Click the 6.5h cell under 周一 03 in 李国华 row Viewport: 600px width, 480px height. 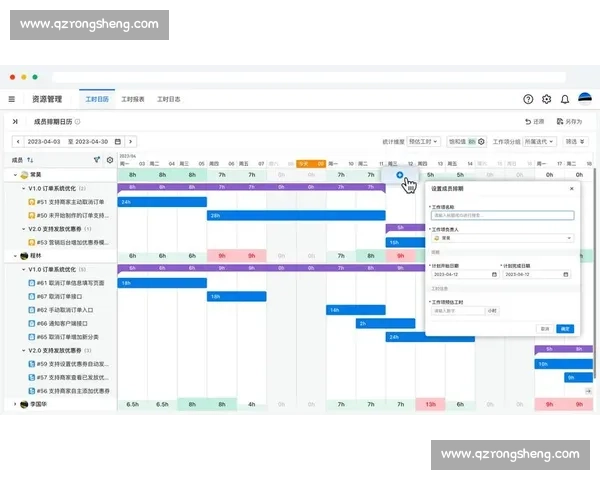pyautogui.click(x=132, y=404)
